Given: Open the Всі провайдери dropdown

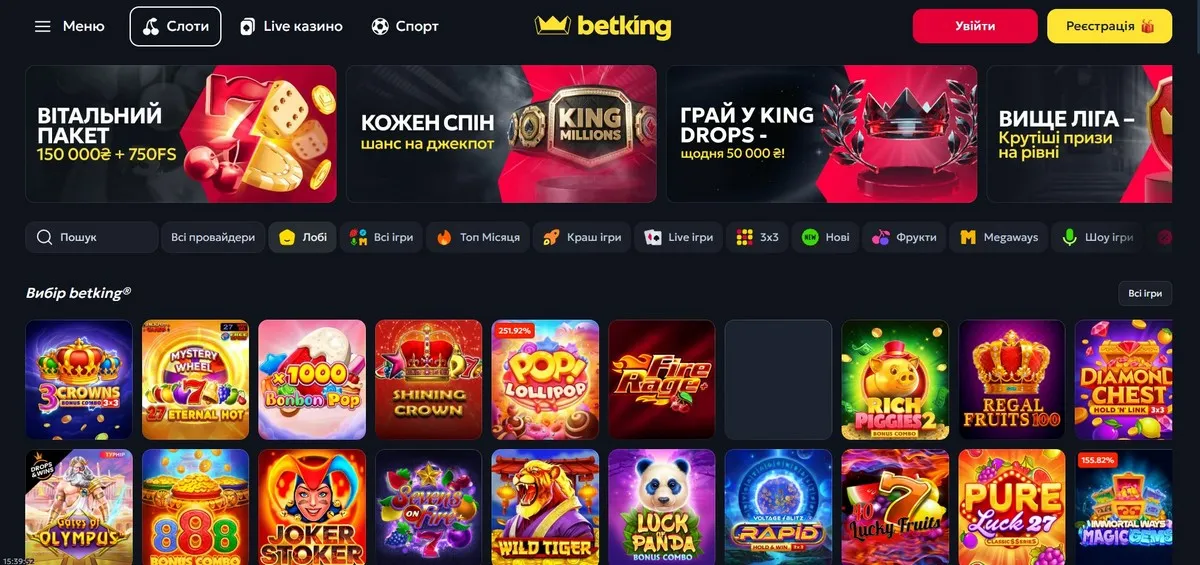Looking at the screenshot, I should point(213,237).
